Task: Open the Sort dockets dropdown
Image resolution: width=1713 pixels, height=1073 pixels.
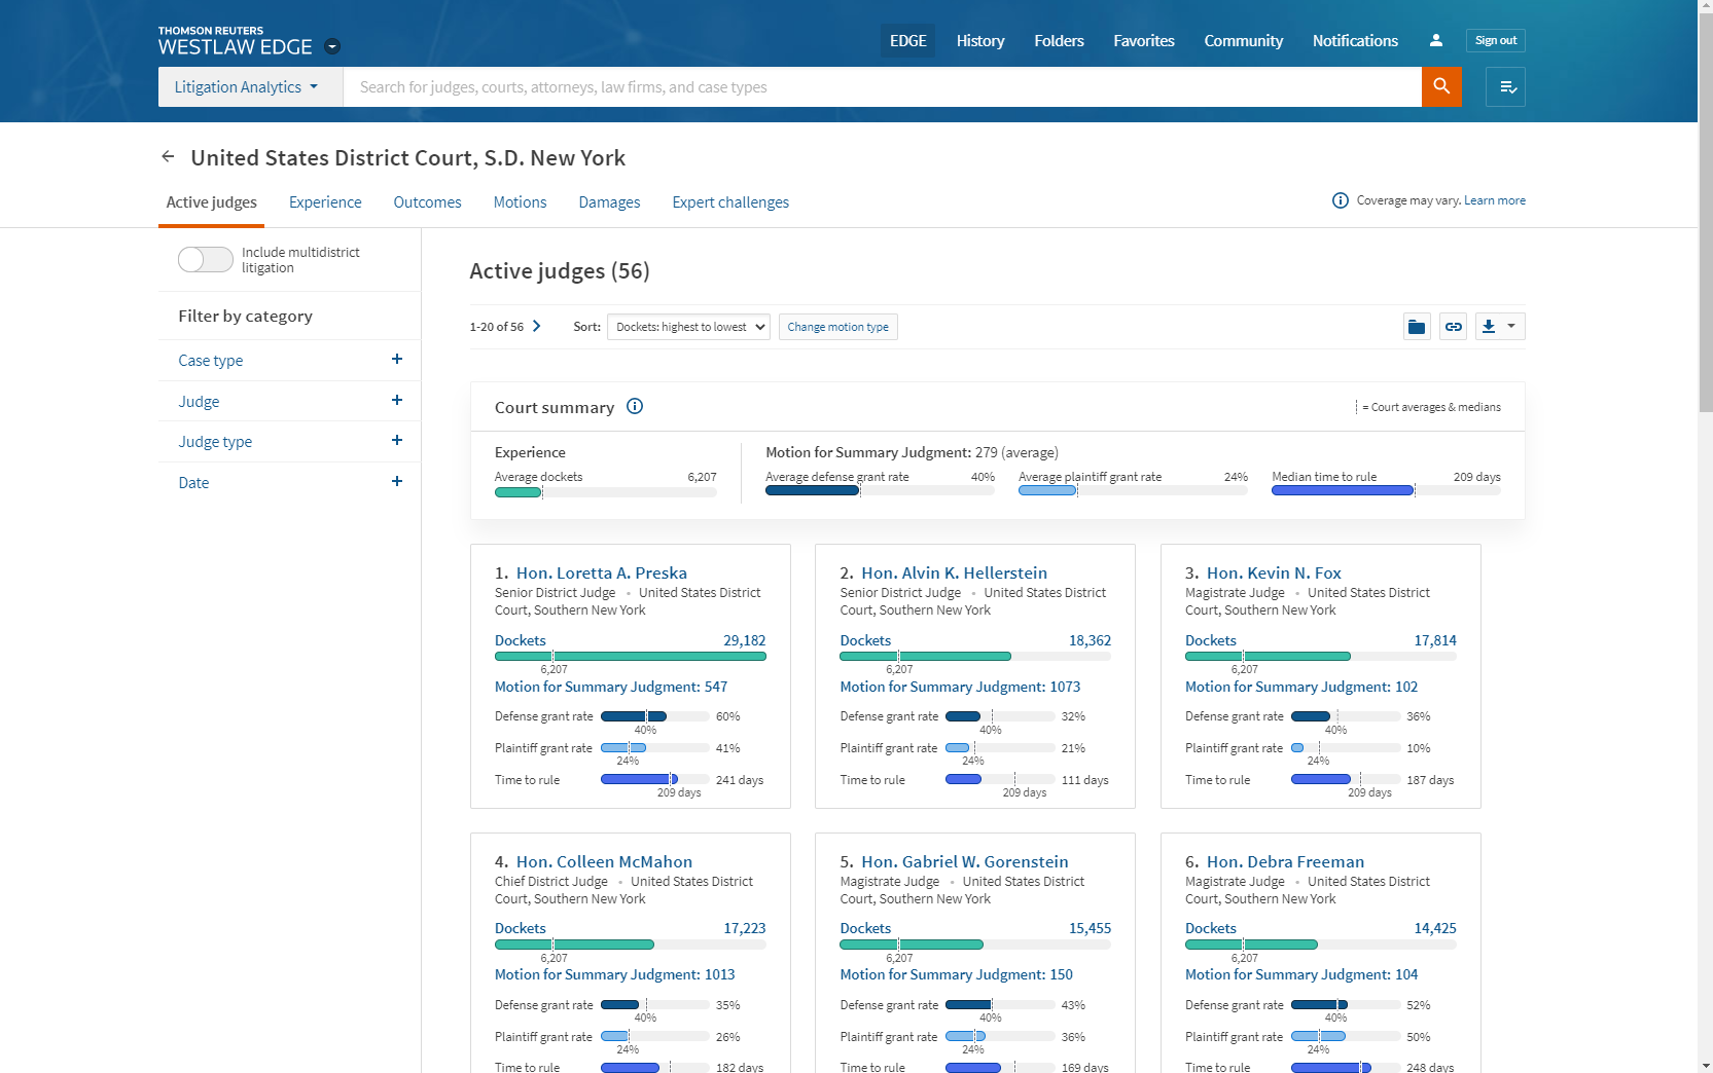Action: click(x=688, y=327)
